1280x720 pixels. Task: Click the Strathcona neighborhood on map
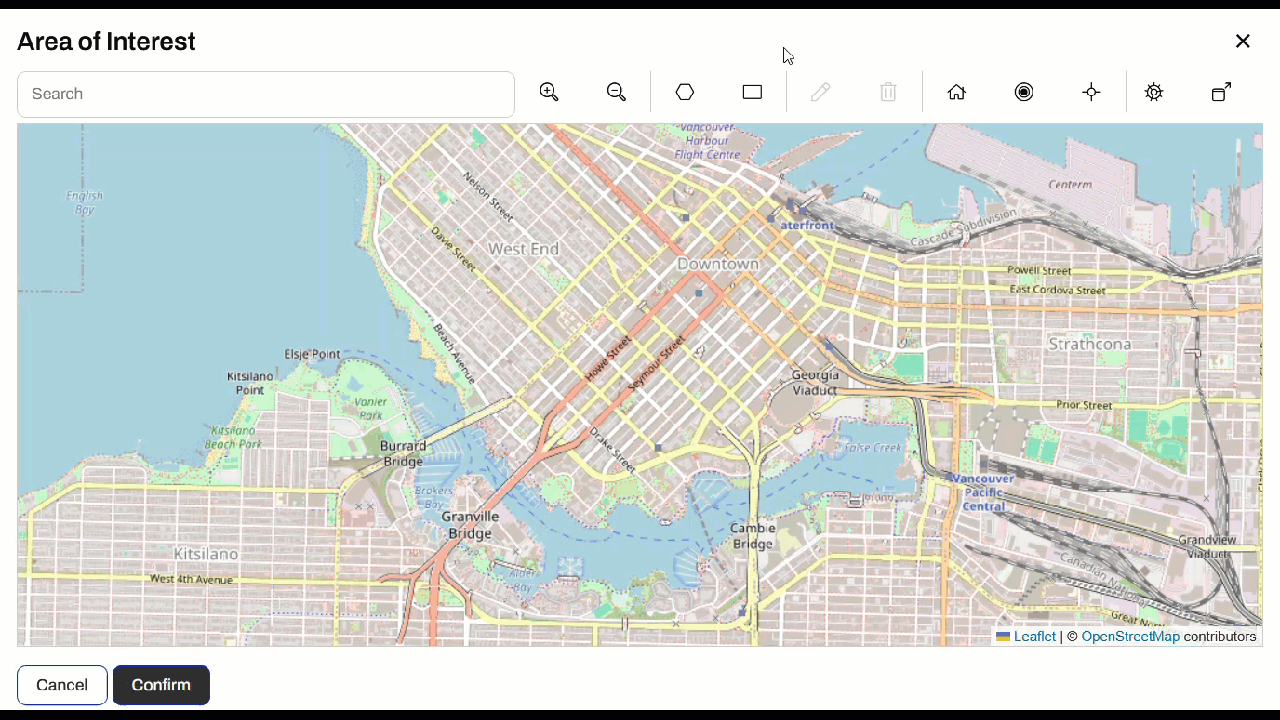click(1089, 344)
